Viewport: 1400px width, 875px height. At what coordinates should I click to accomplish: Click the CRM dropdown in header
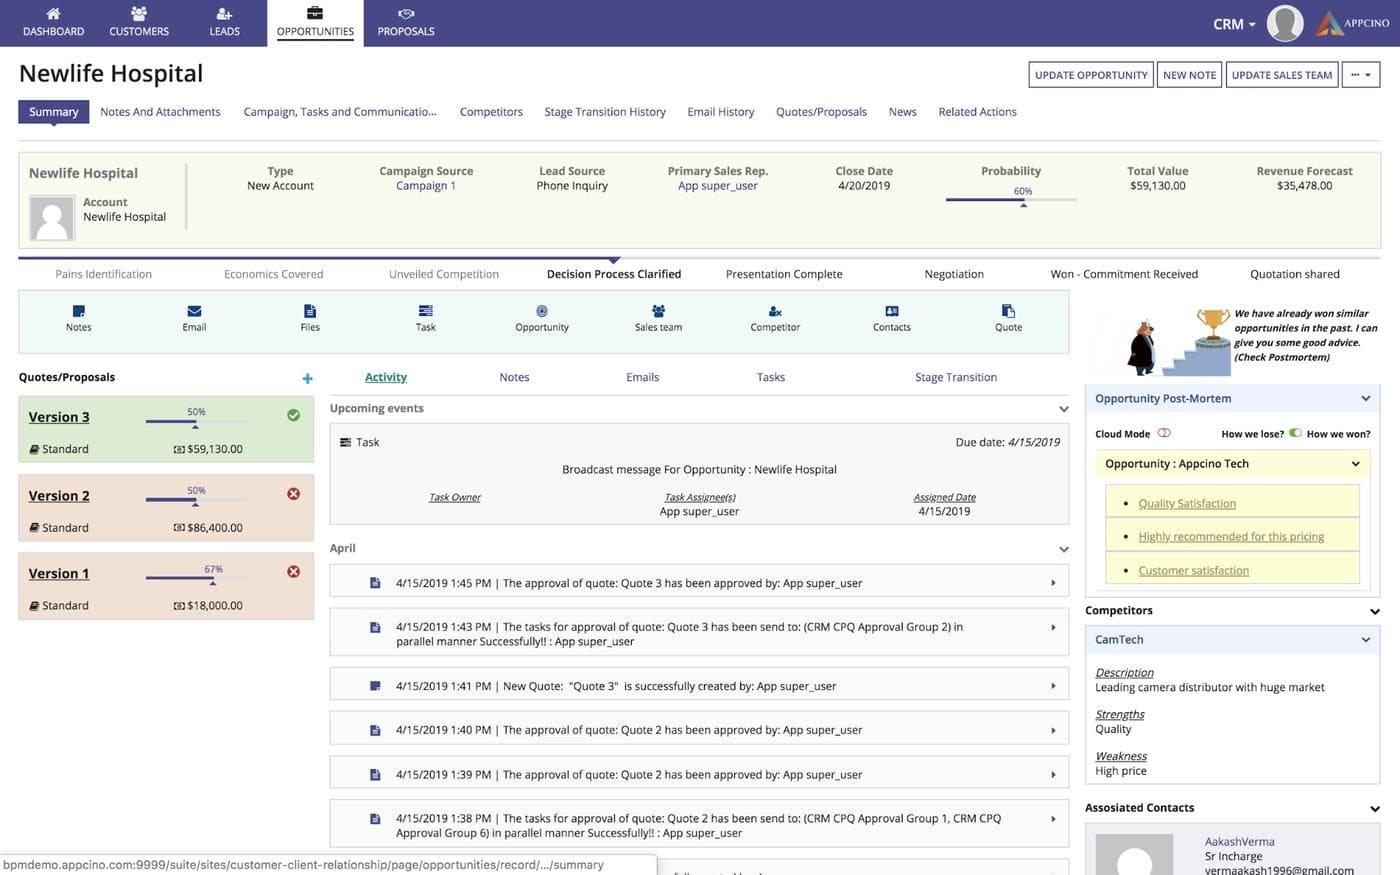point(1234,24)
